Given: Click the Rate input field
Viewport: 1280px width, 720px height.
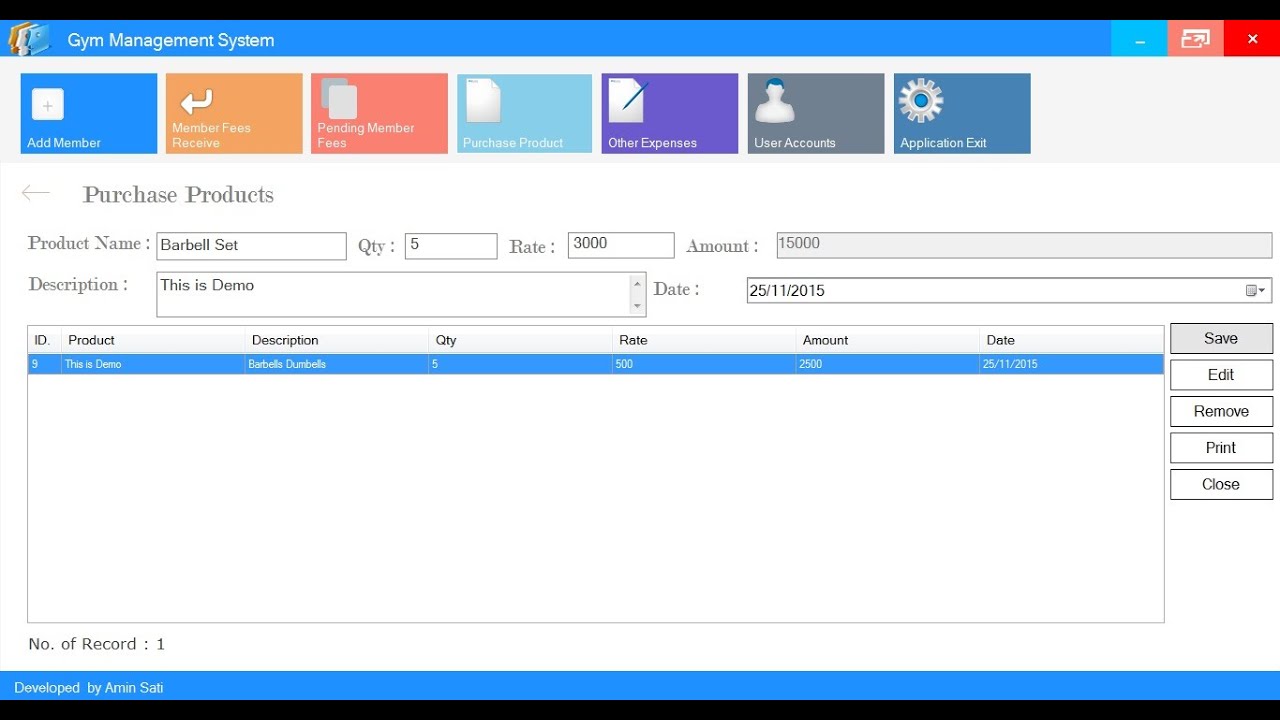Looking at the screenshot, I should coord(621,245).
